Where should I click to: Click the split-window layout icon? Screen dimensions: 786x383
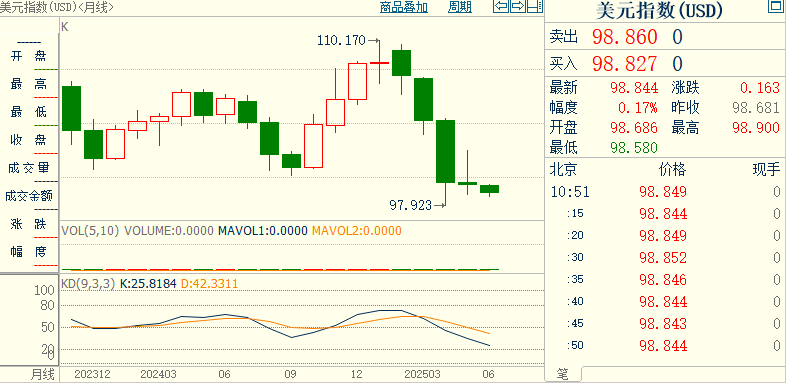point(535,7)
